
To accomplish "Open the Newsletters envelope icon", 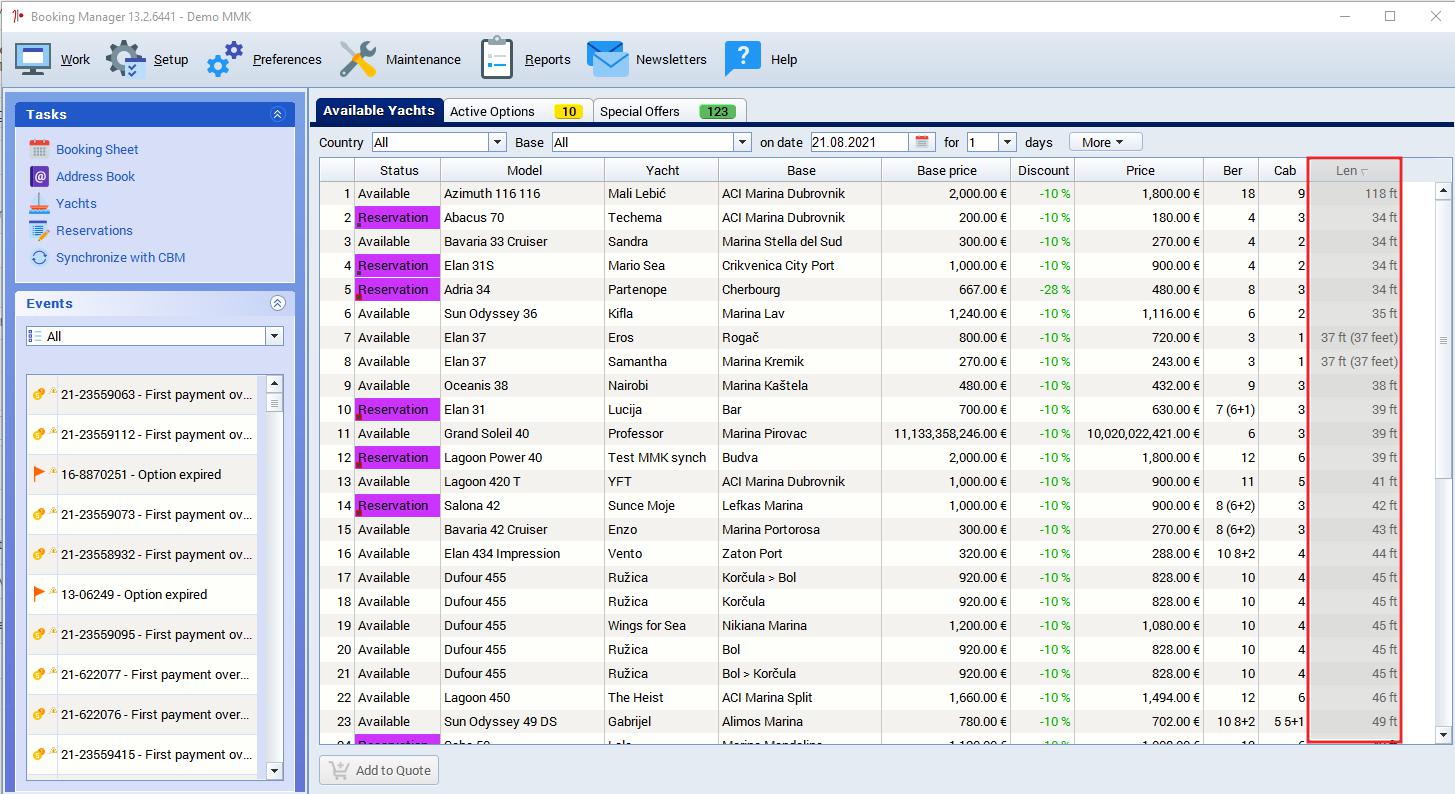I will (x=607, y=59).
